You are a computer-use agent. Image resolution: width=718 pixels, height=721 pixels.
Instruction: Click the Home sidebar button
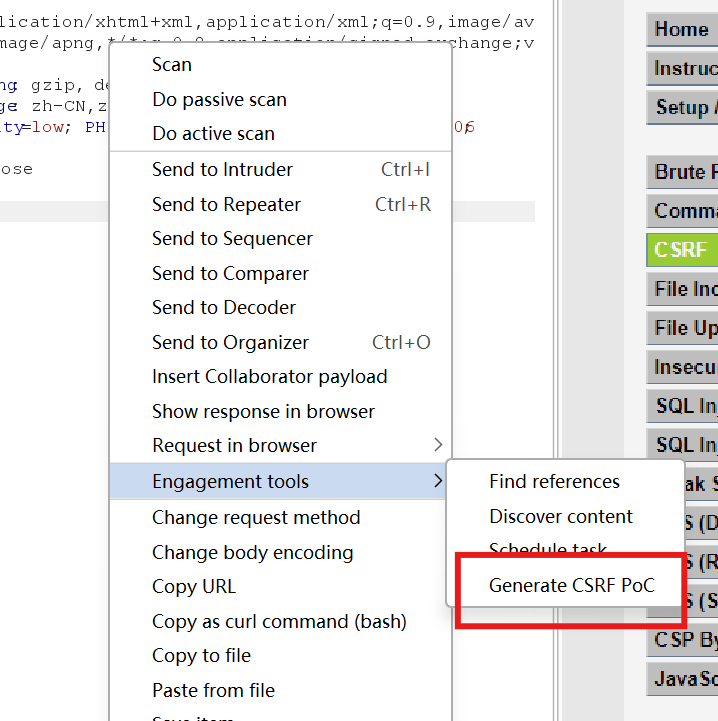pyautogui.click(x=682, y=29)
